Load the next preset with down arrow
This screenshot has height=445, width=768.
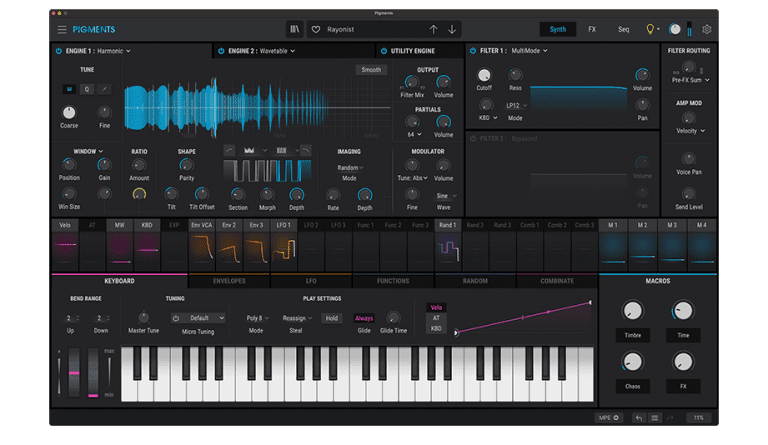(x=452, y=30)
